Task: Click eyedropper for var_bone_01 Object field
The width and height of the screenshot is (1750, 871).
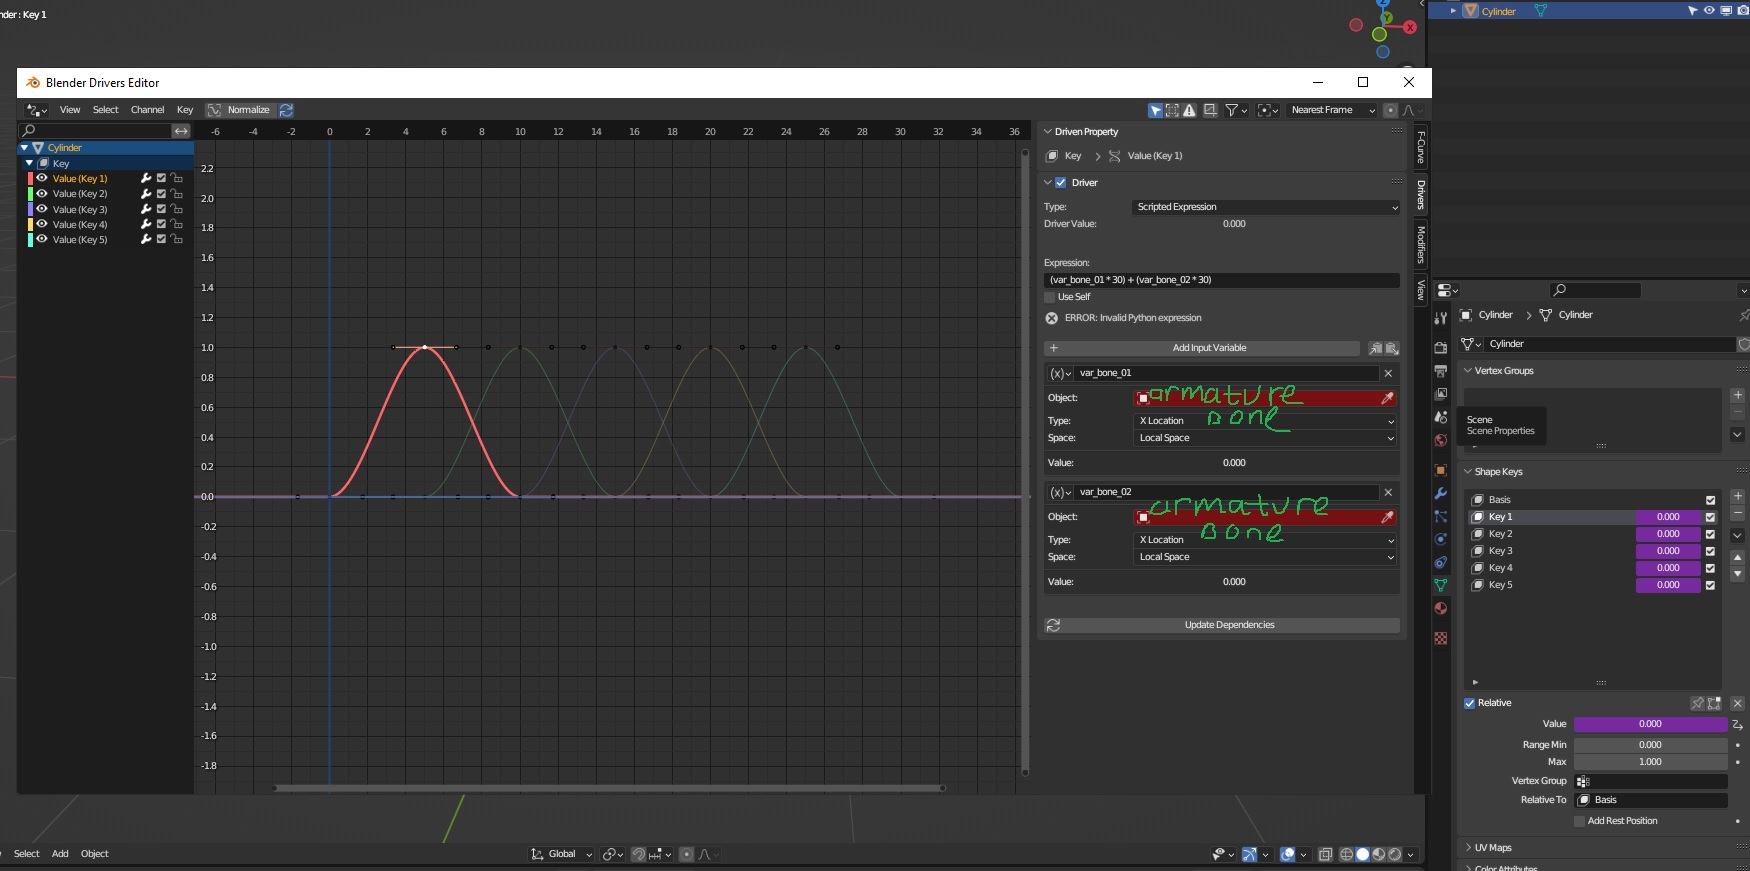Action: [1387, 398]
